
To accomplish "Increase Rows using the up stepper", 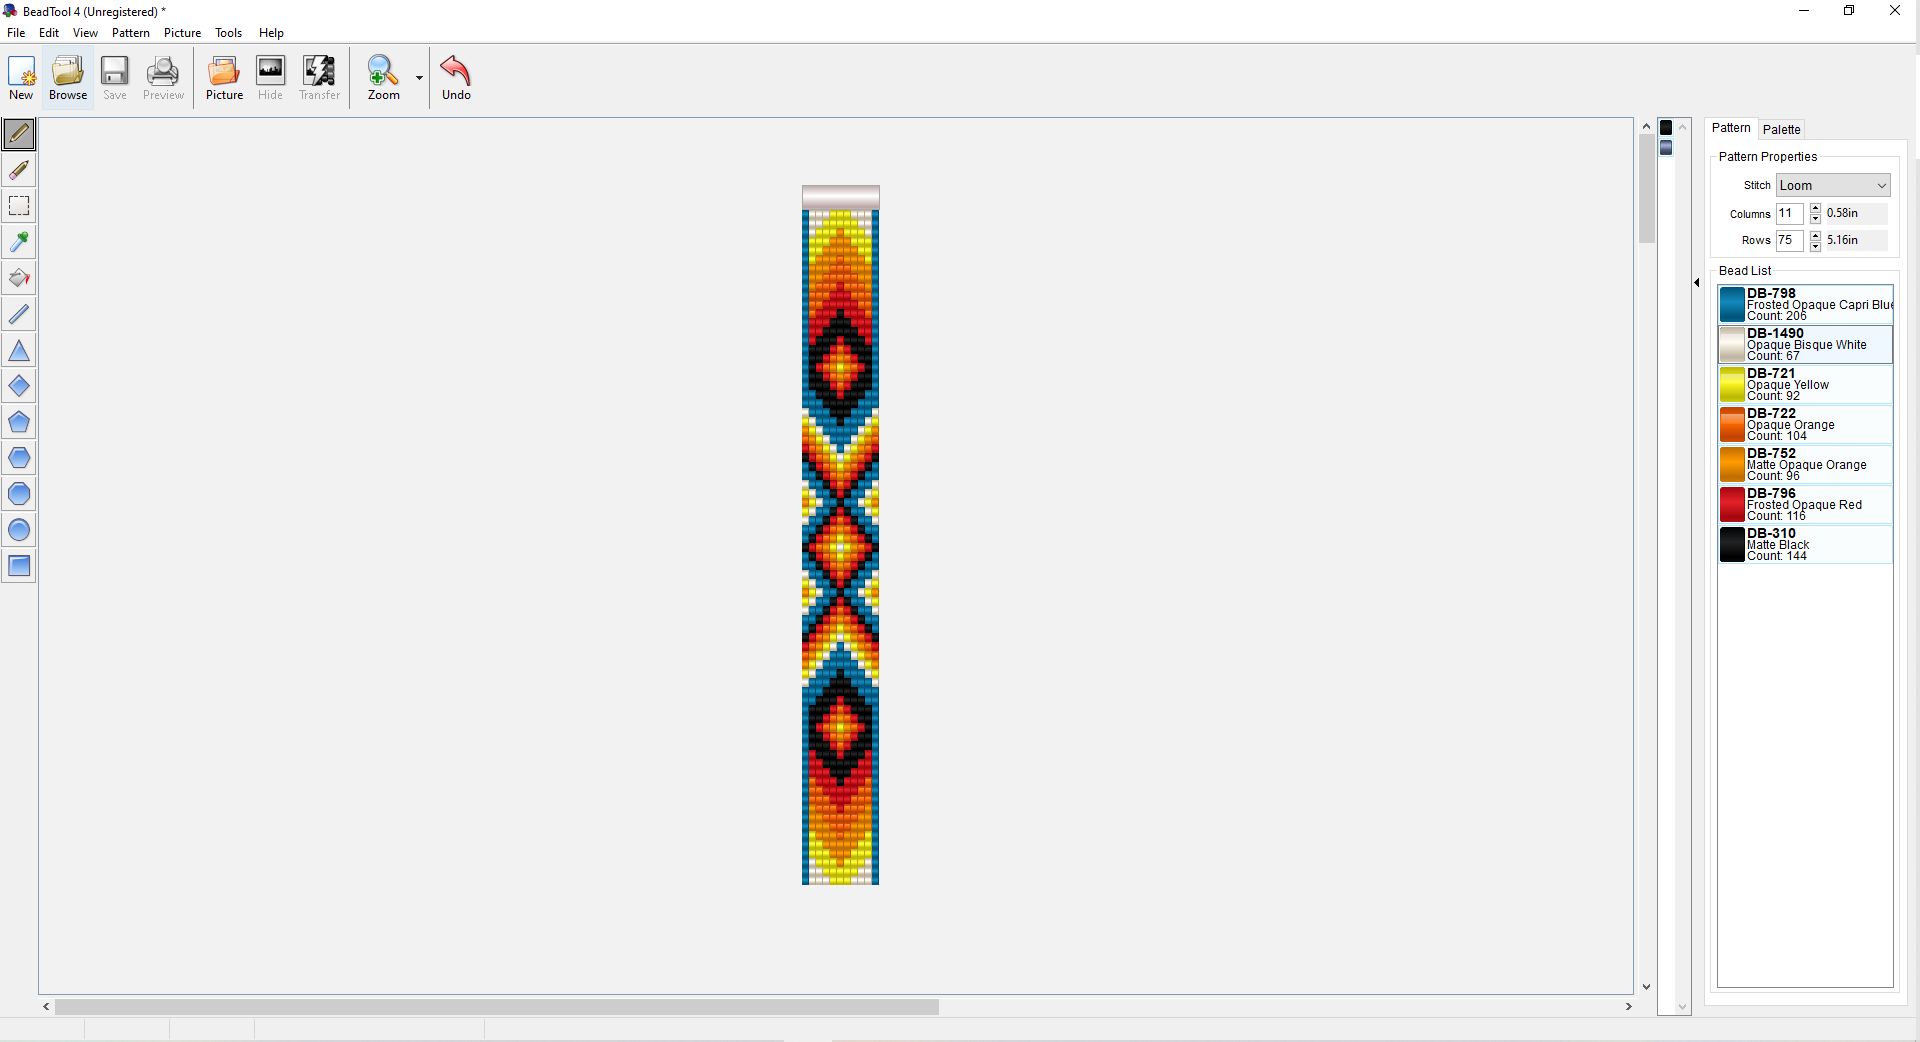I will tap(1815, 236).
